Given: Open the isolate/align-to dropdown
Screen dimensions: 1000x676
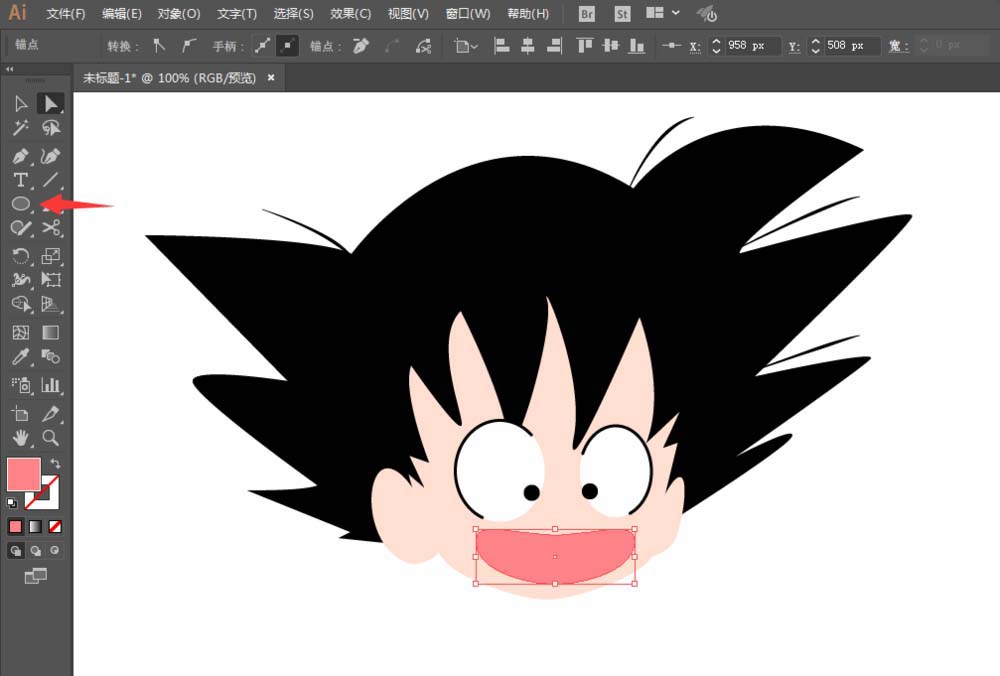Looking at the screenshot, I should (466, 45).
